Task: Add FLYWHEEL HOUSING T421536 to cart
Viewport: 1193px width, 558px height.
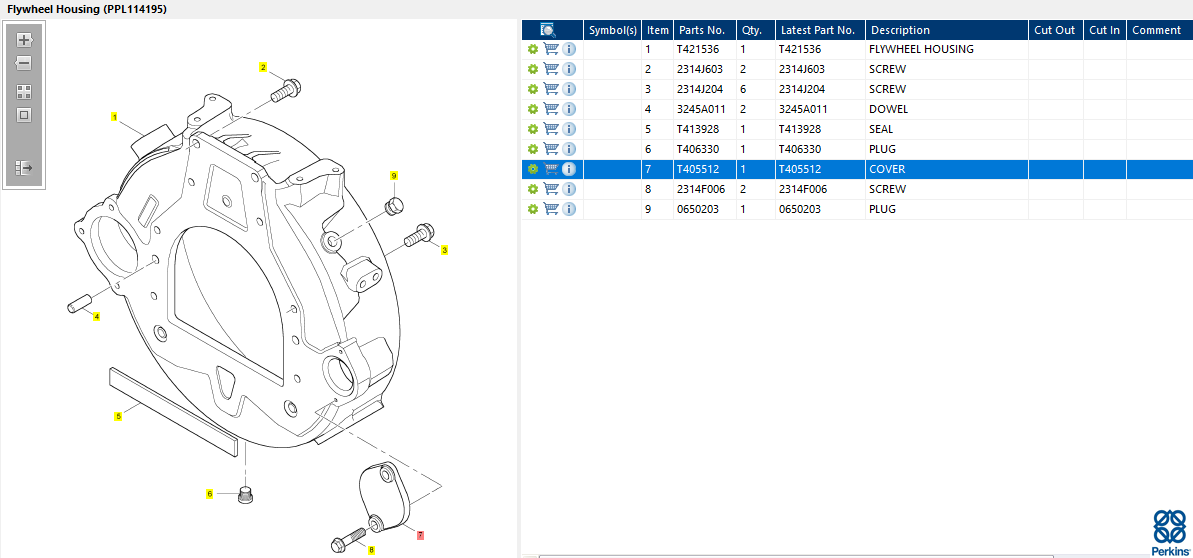Action: point(551,49)
